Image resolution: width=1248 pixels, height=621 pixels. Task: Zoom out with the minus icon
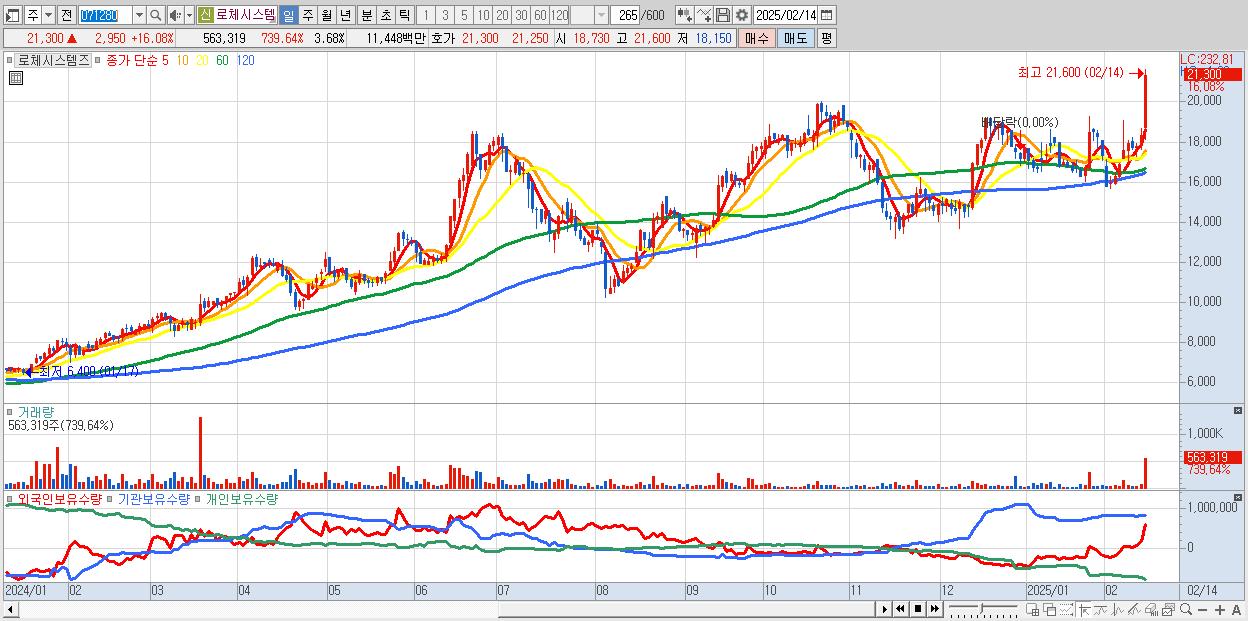pos(1203,610)
